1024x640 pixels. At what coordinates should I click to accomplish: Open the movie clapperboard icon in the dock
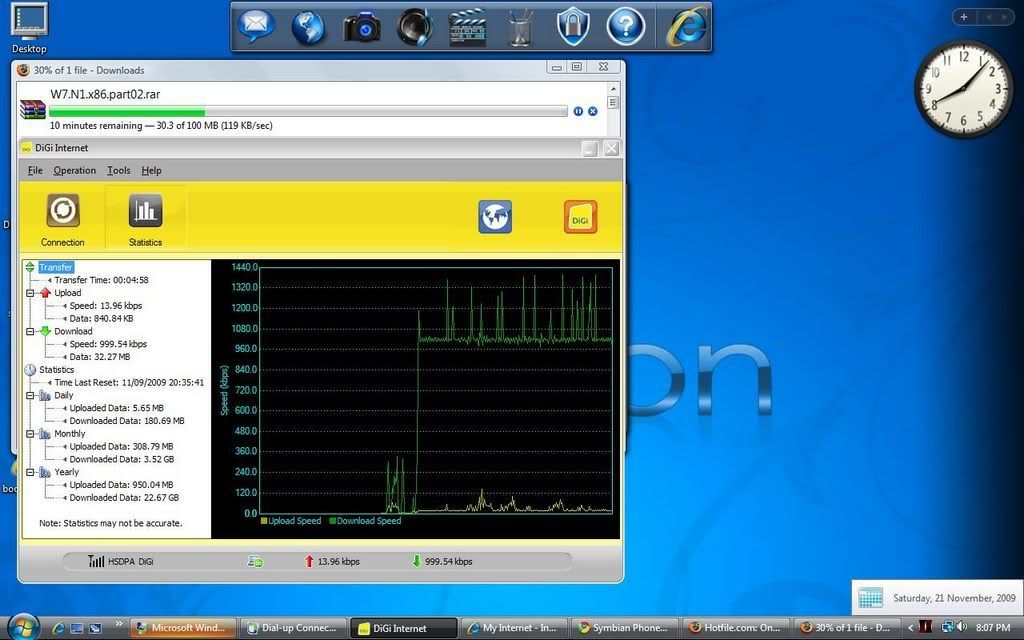468,27
